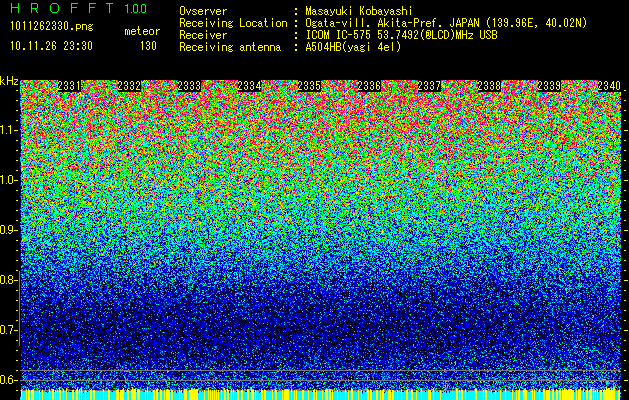This screenshot has width=629, height=400.
Task: Click the Receiving Location label
Action: coord(233,23)
